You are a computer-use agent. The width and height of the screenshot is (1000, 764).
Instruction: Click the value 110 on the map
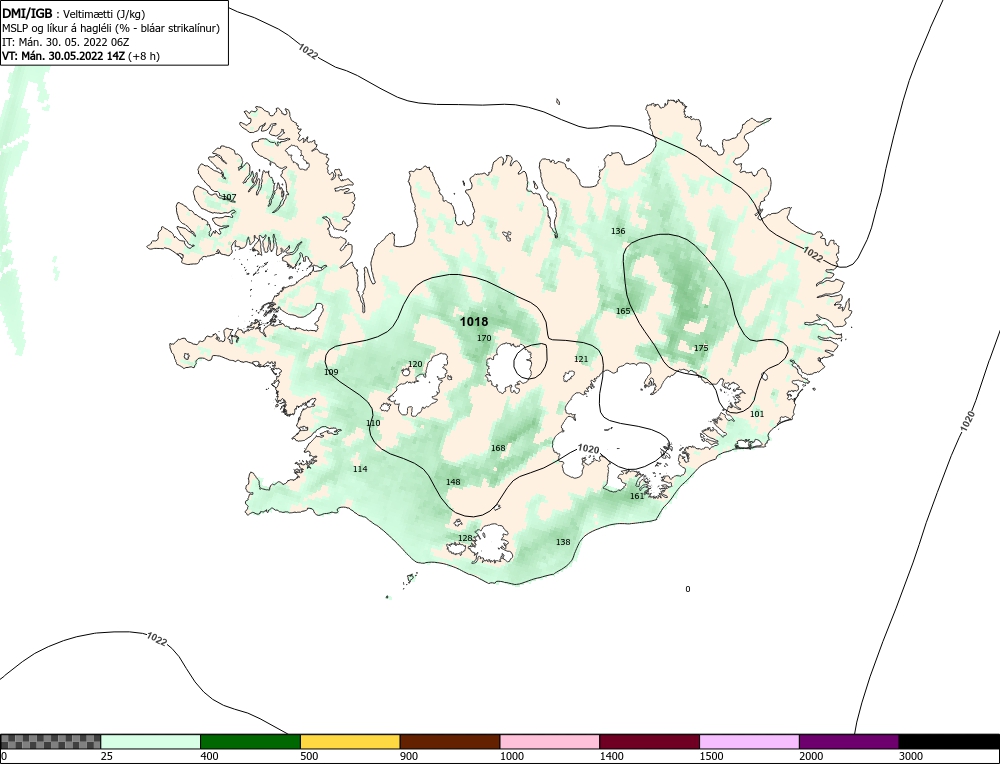click(373, 423)
